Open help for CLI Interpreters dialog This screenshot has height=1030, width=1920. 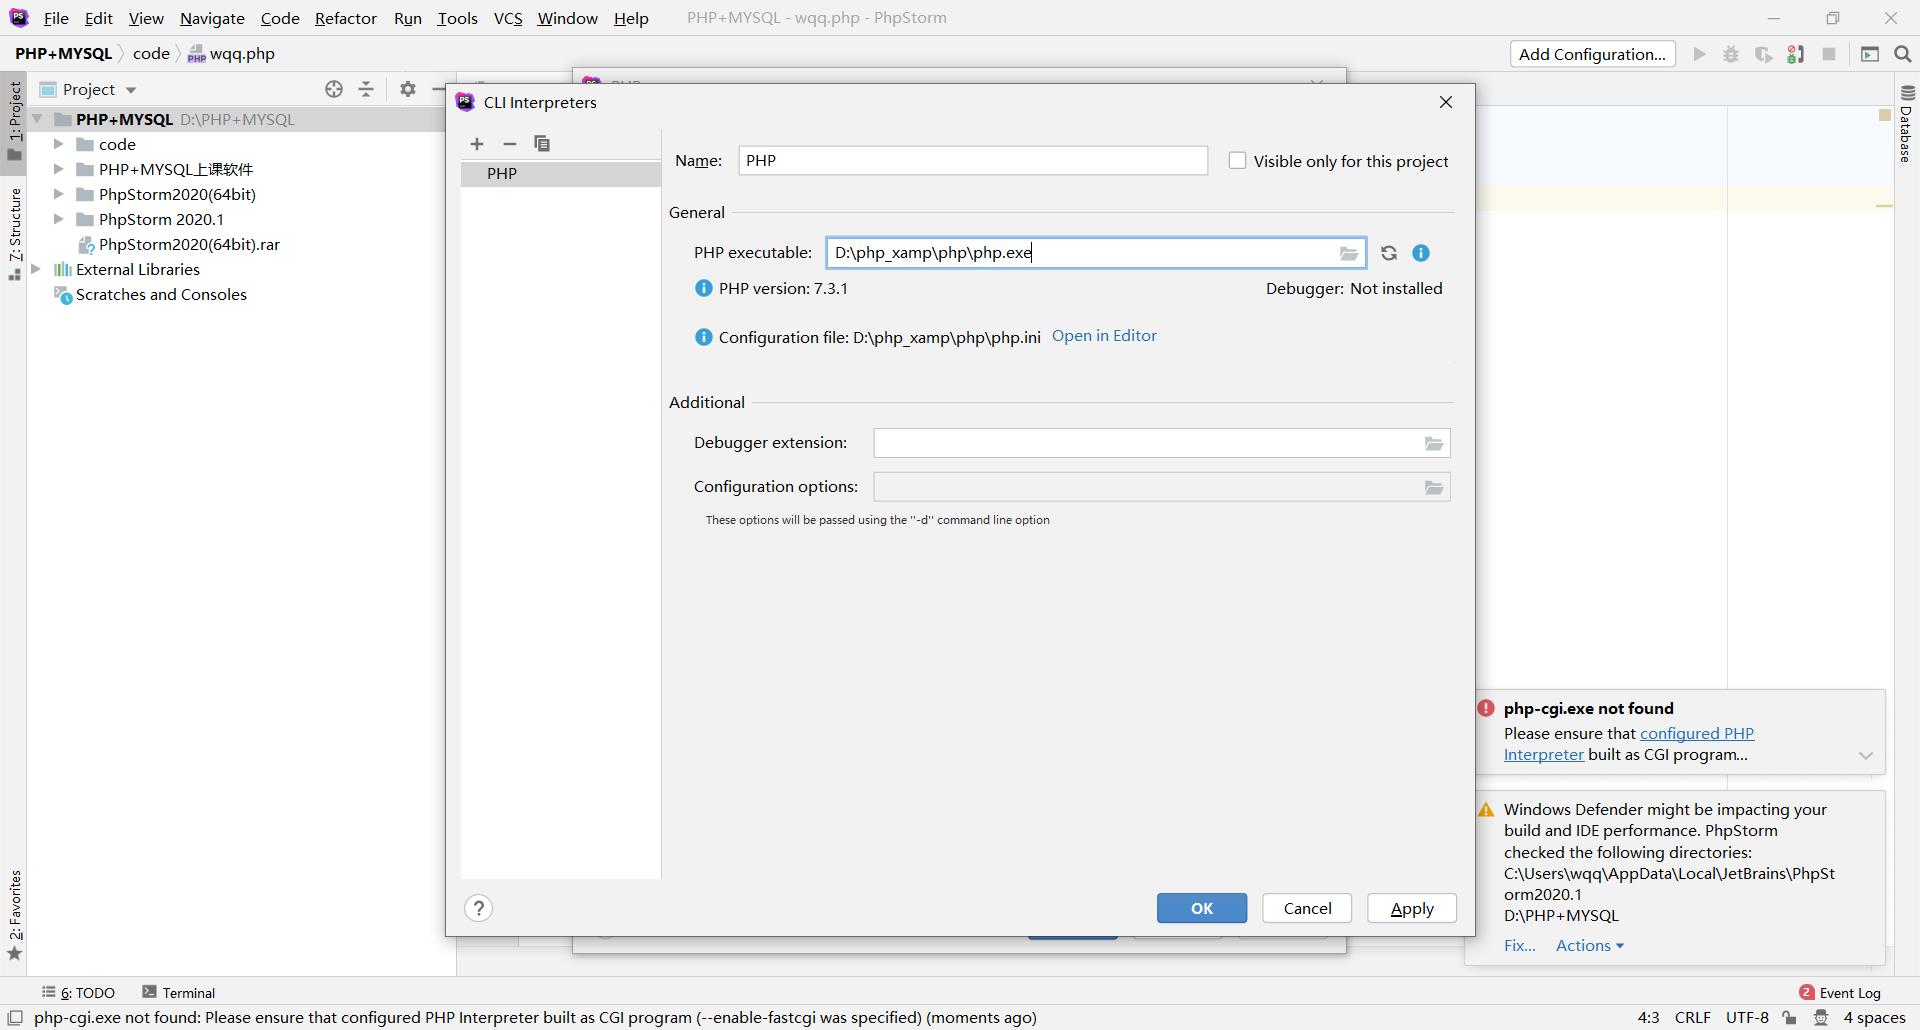pyautogui.click(x=479, y=908)
